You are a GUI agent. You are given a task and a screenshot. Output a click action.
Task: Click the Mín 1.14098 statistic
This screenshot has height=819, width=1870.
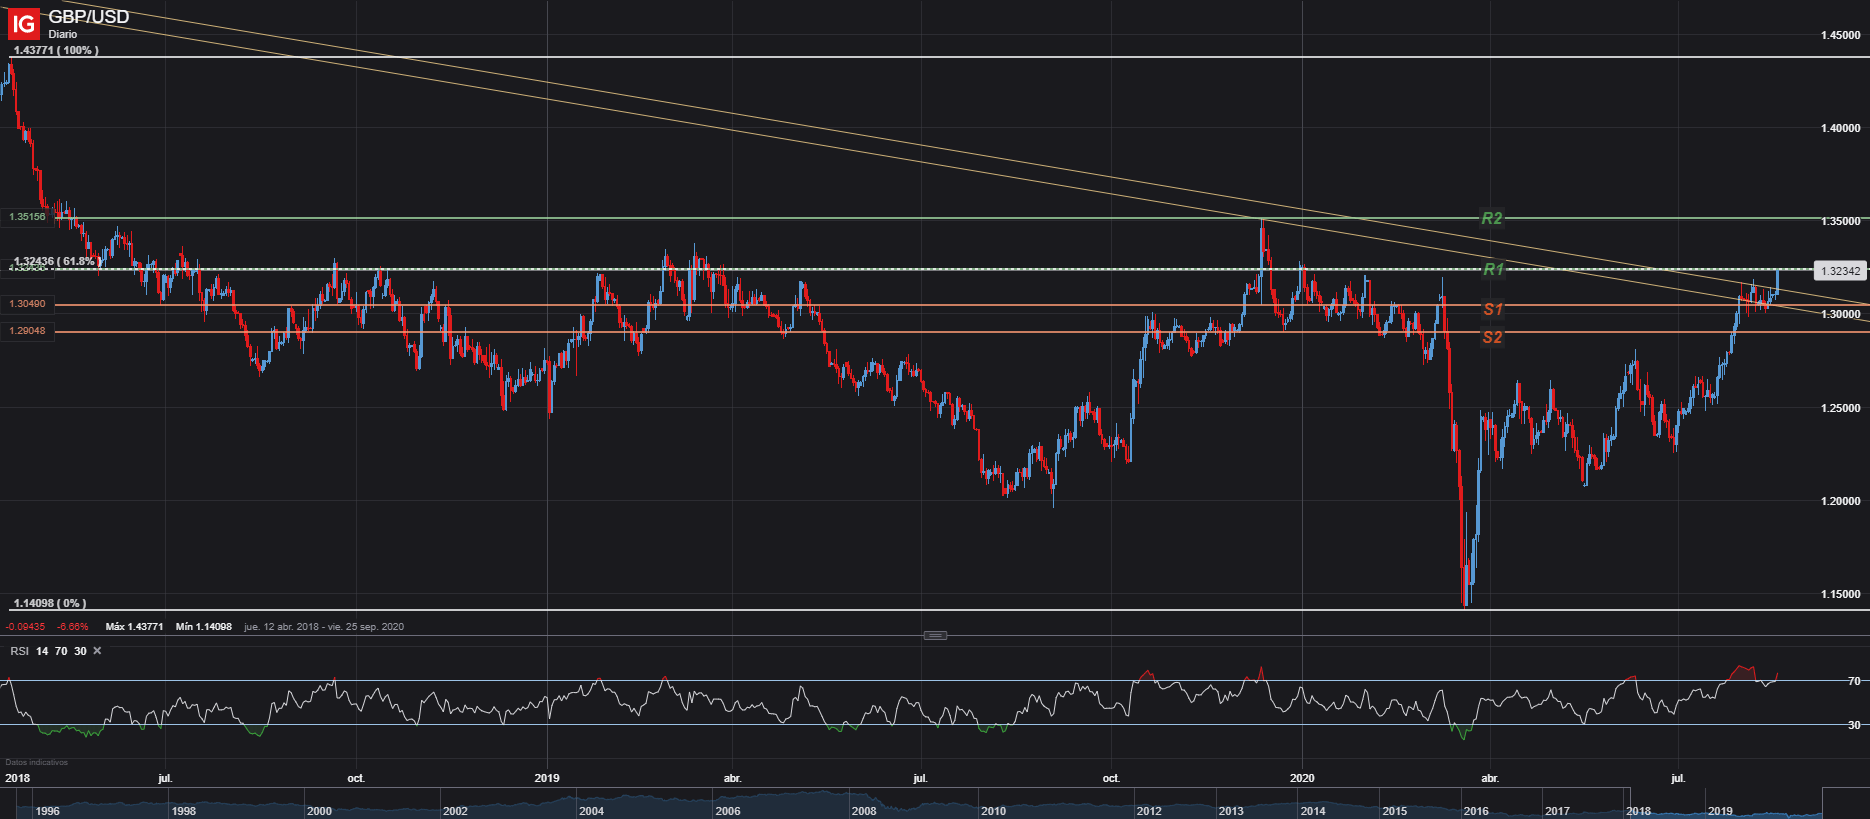point(203,627)
